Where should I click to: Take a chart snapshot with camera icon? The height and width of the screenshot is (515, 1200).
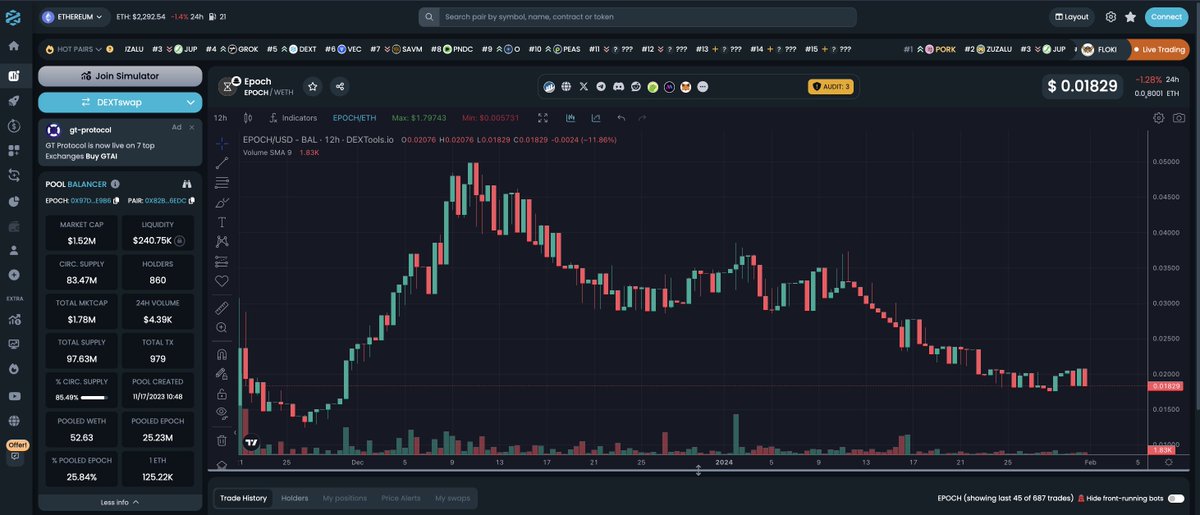click(x=1178, y=118)
